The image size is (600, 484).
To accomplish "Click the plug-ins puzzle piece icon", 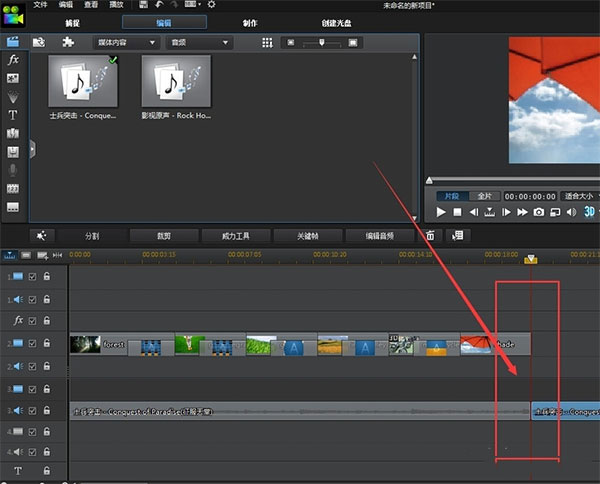I will click(x=68, y=43).
